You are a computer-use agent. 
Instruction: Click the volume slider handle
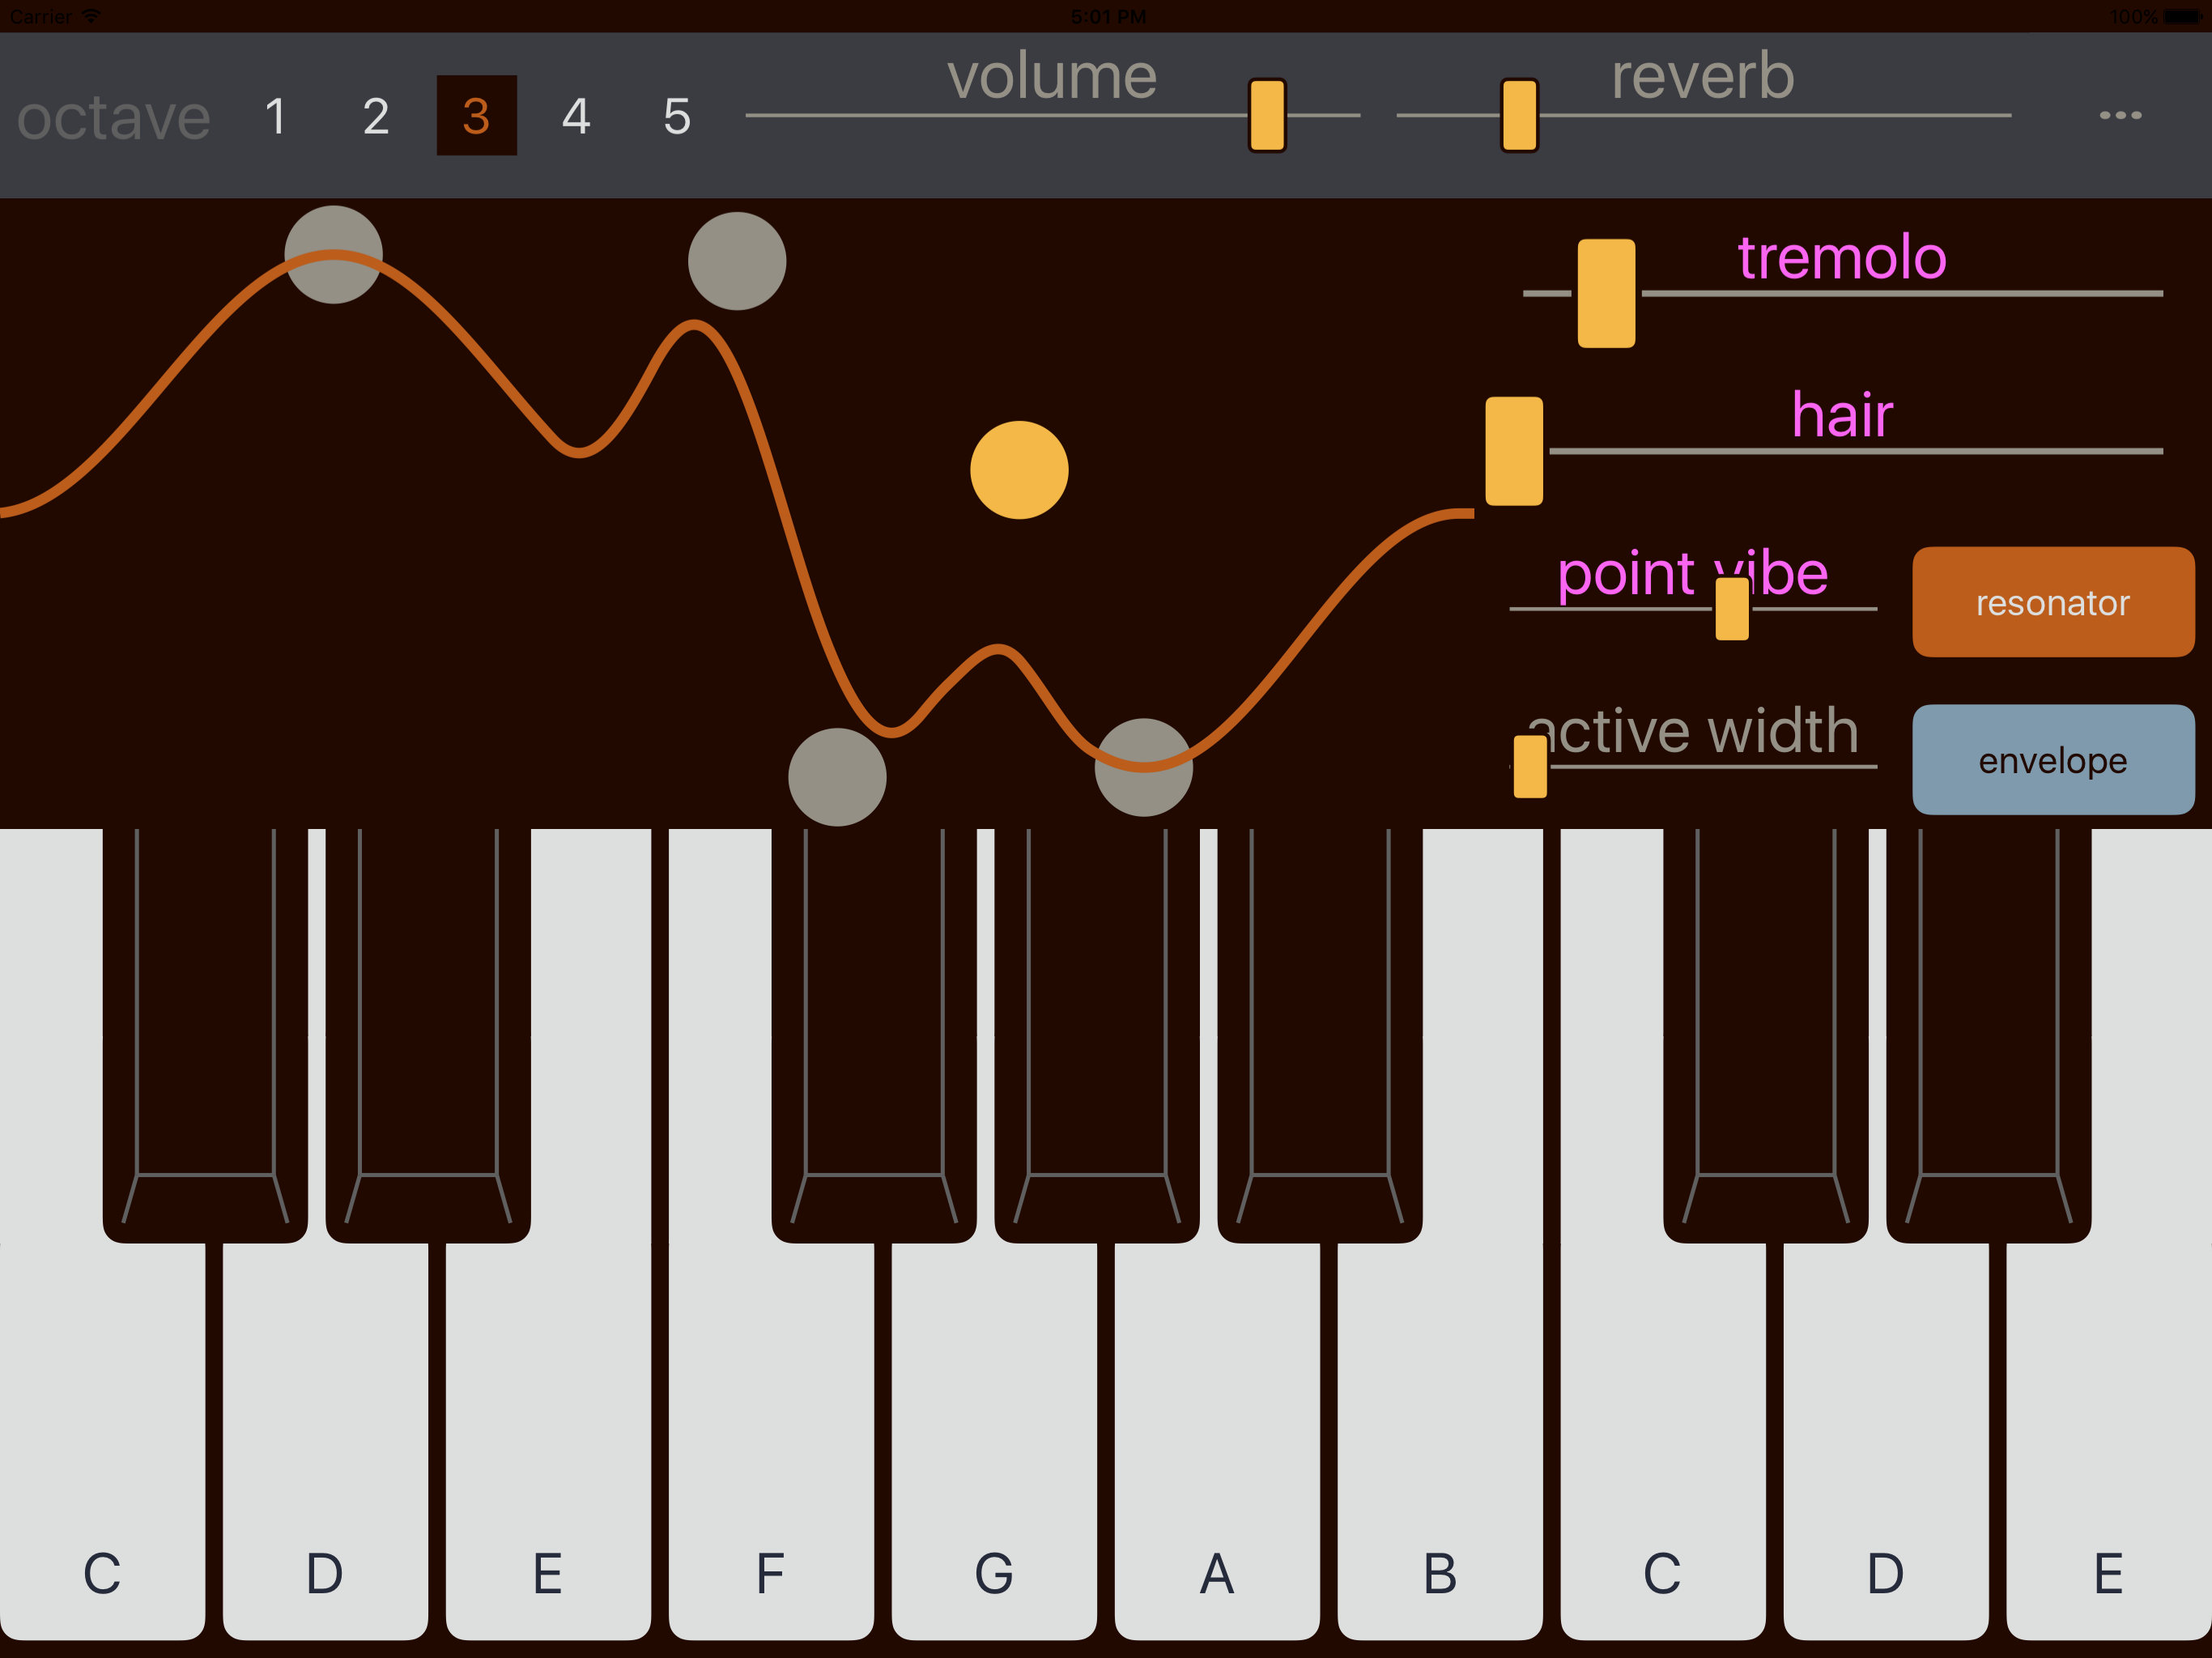[x=1267, y=116]
